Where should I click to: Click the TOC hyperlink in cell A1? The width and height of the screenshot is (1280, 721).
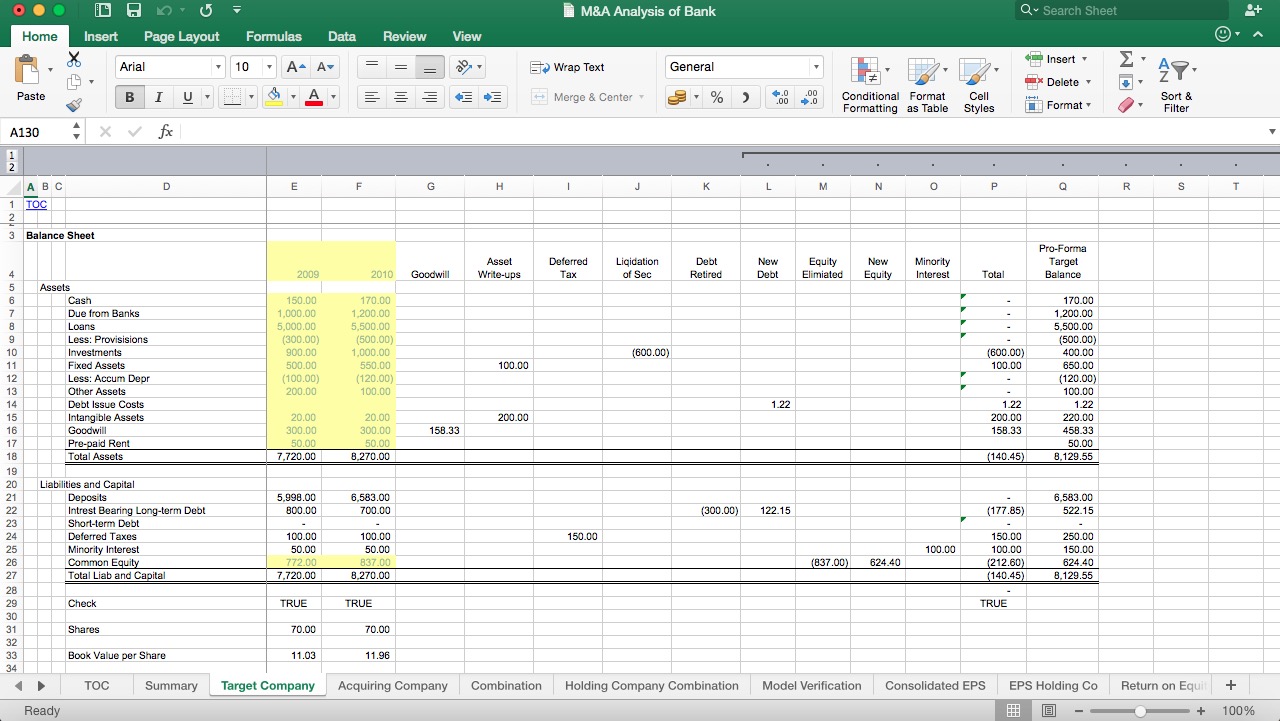[36, 204]
